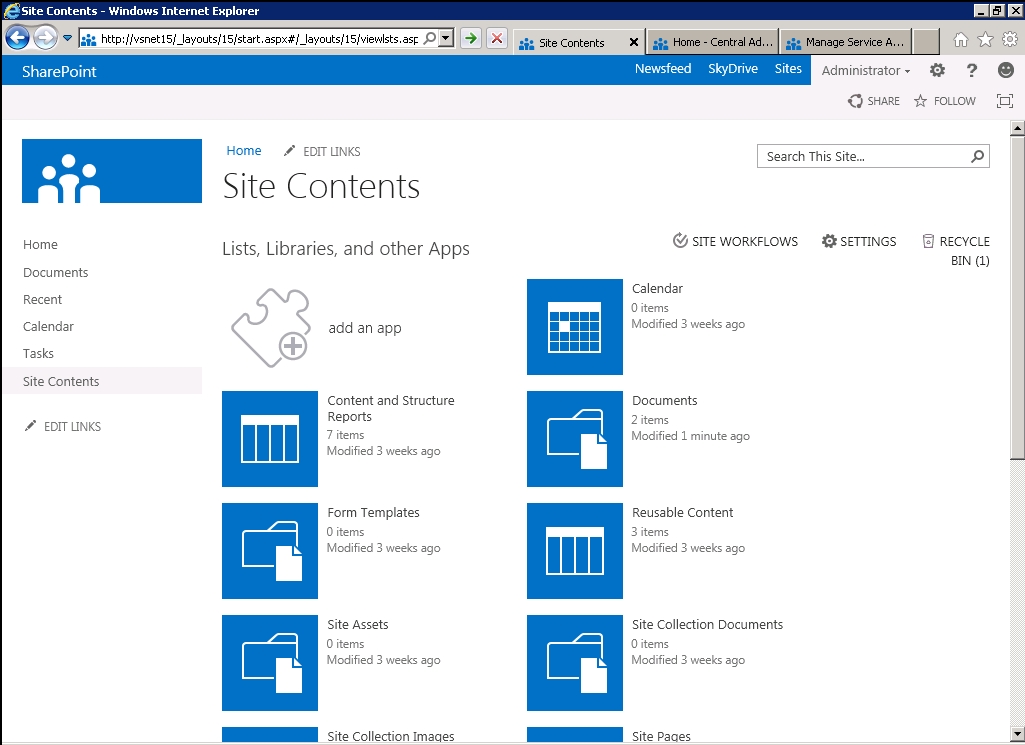Click pencil icon beside top EDIT LINKS
Image resolution: width=1025 pixels, height=745 pixels.
289,151
